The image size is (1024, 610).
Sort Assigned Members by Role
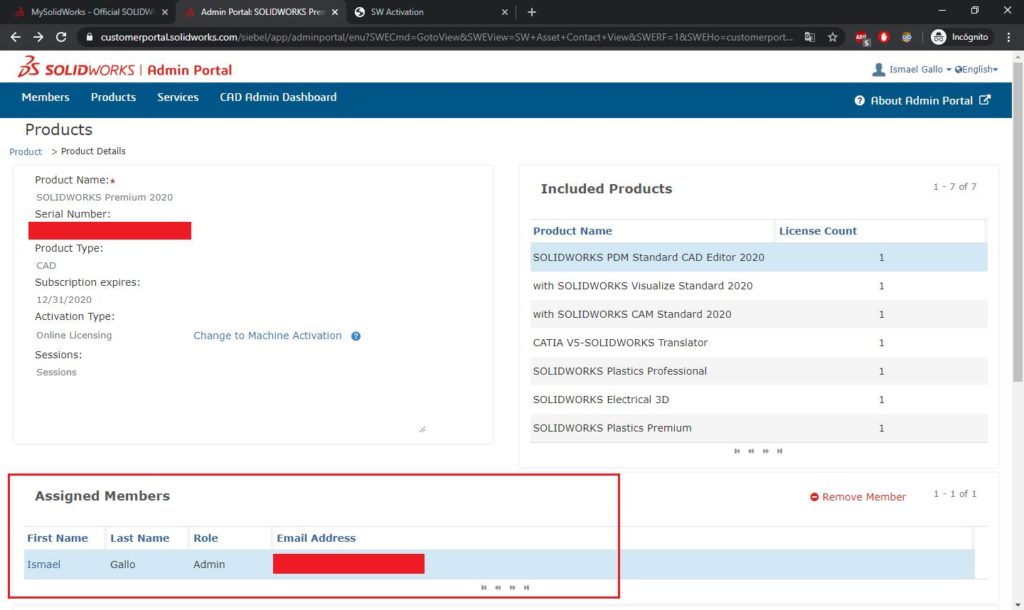point(206,538)
